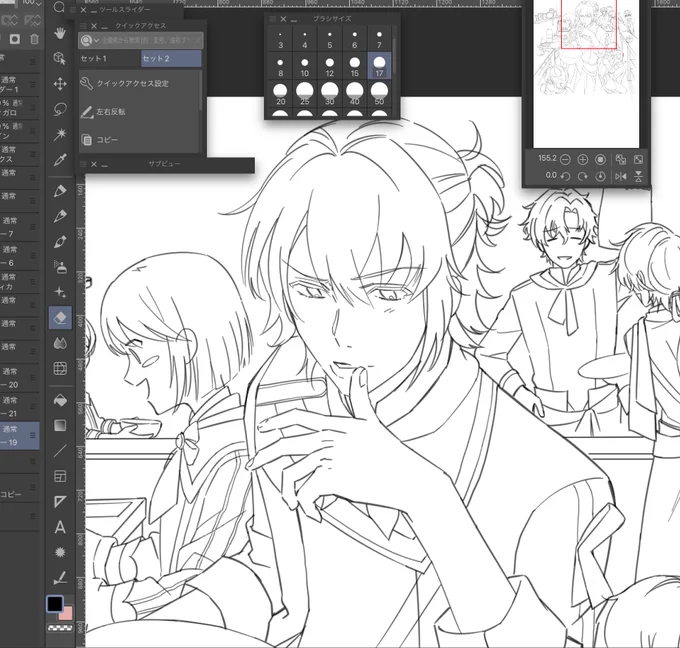Toggle vertical flip in navigator
This screenshot has width=680, height=648.
638,176
